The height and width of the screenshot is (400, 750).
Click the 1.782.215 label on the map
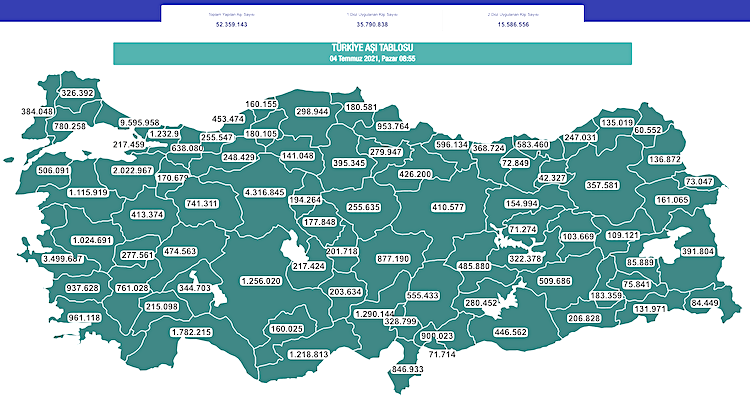(x=191, y=332)
